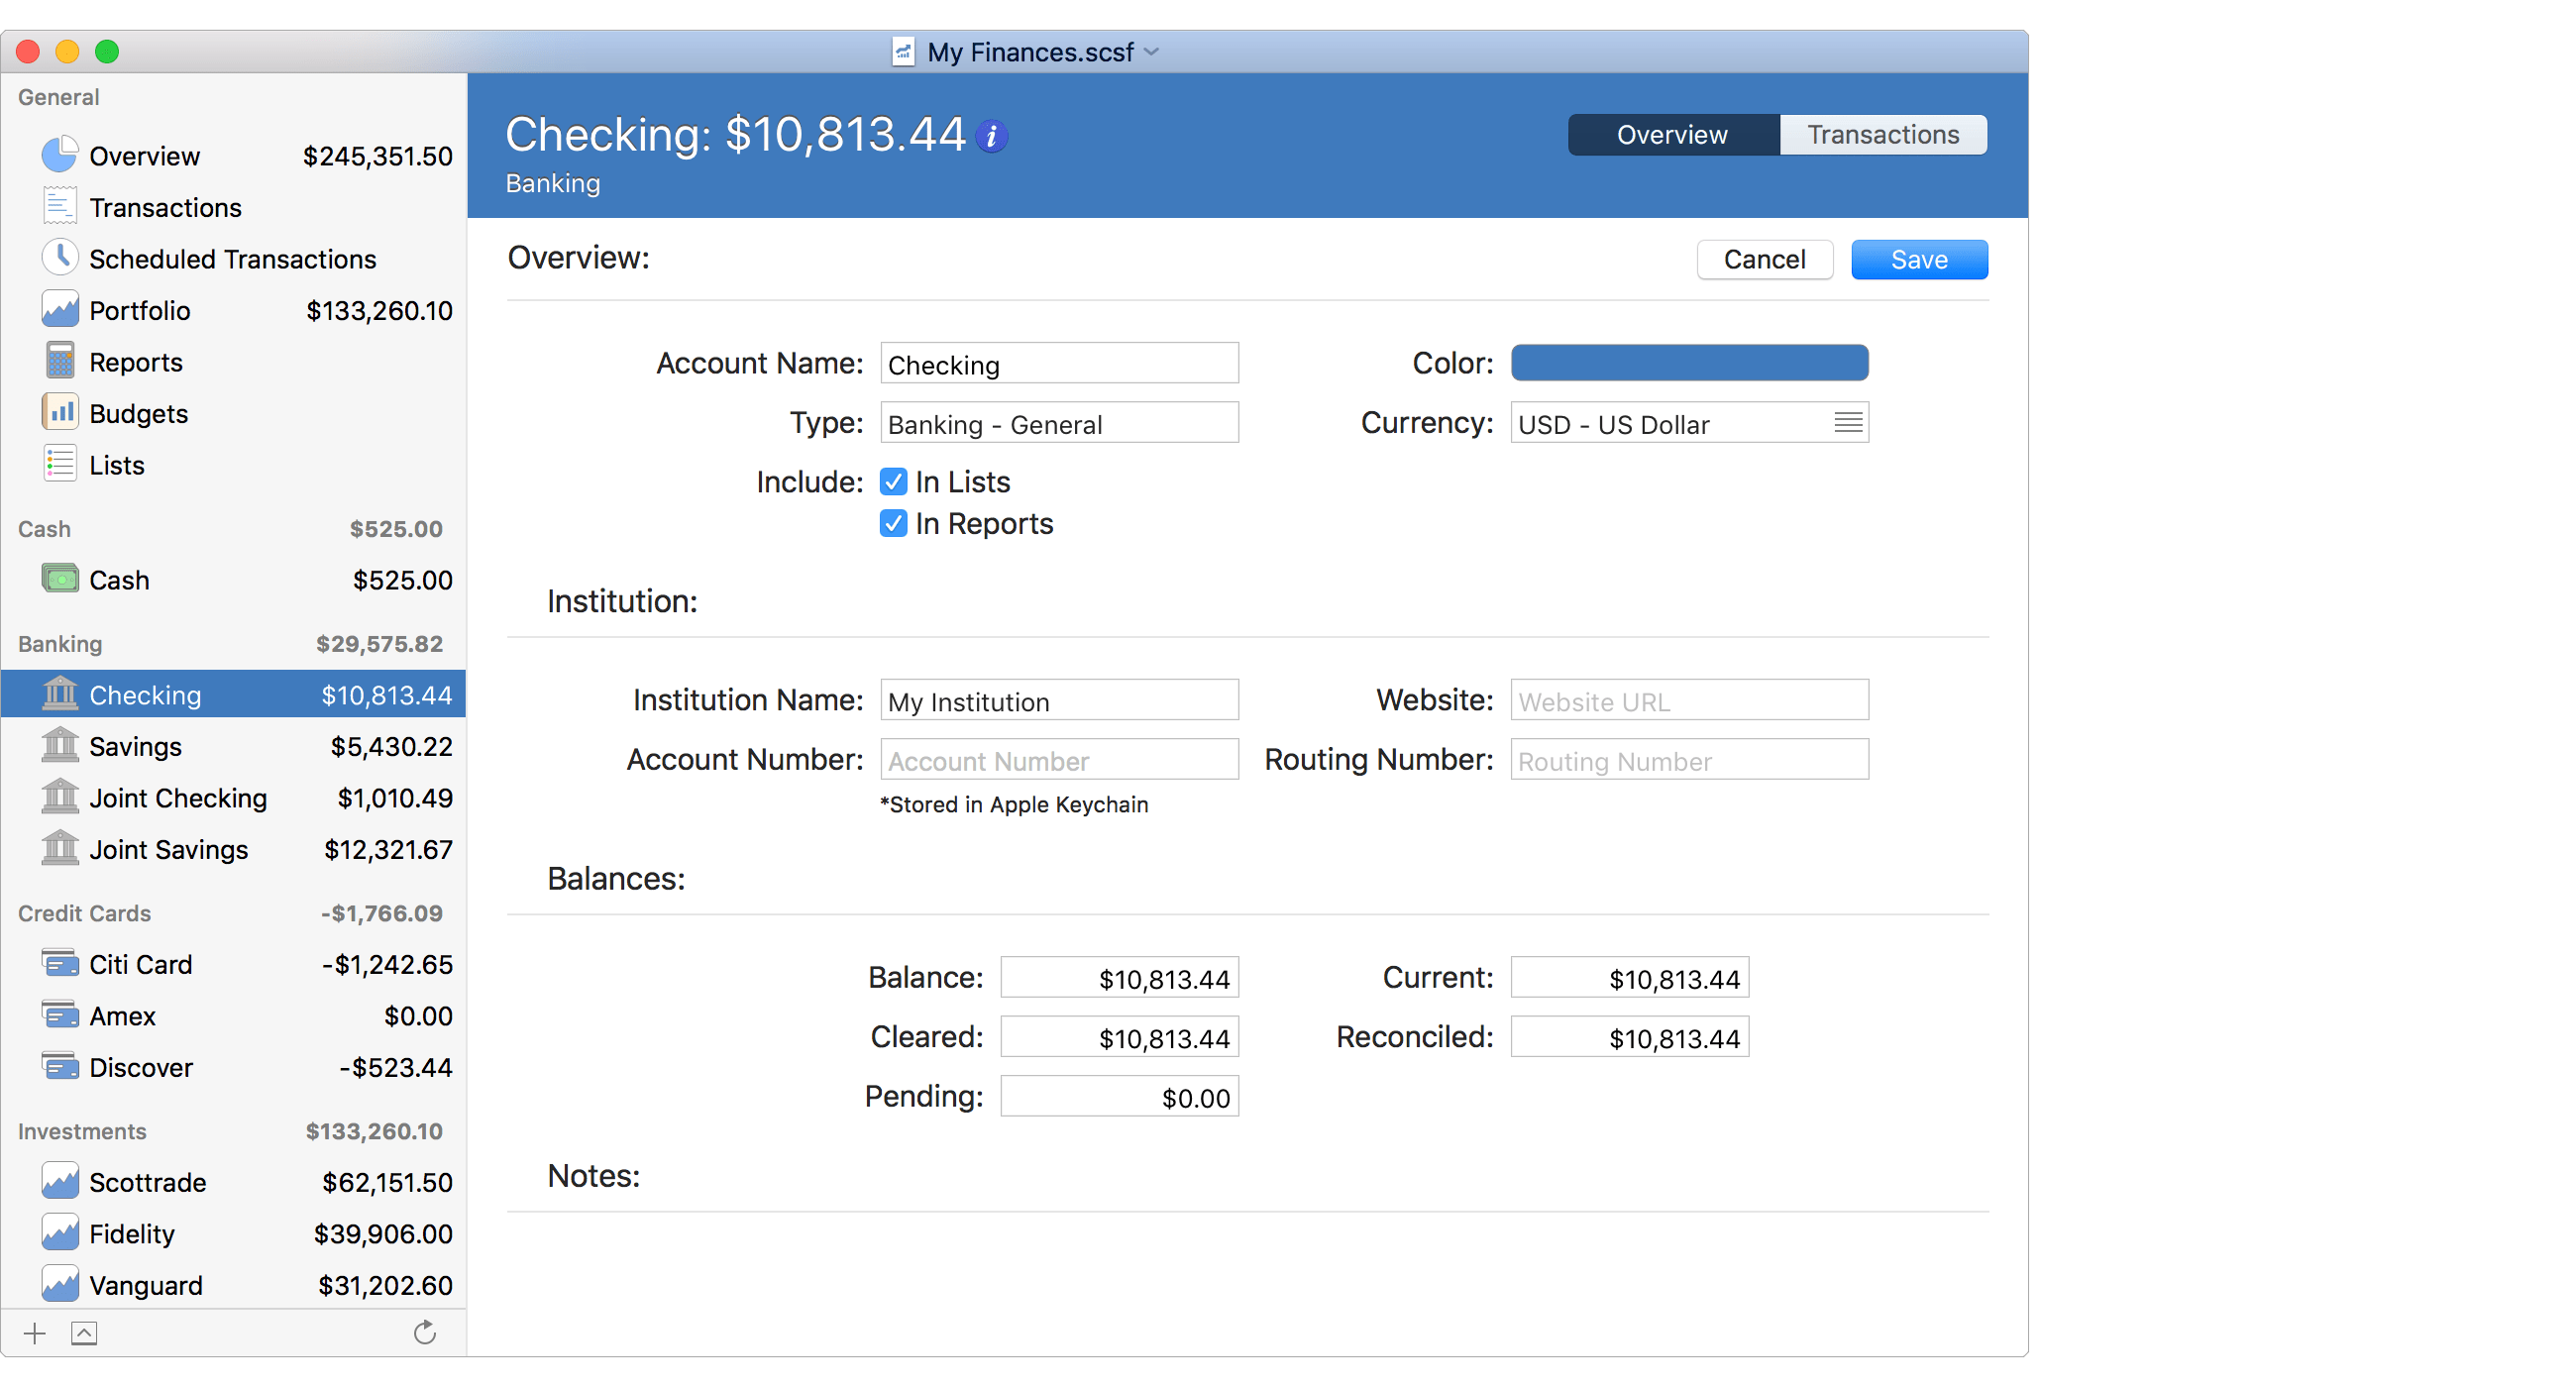Screen dimensions: 2576x1387
Task: Save the account changes
Action: (x=1918, y=259)
